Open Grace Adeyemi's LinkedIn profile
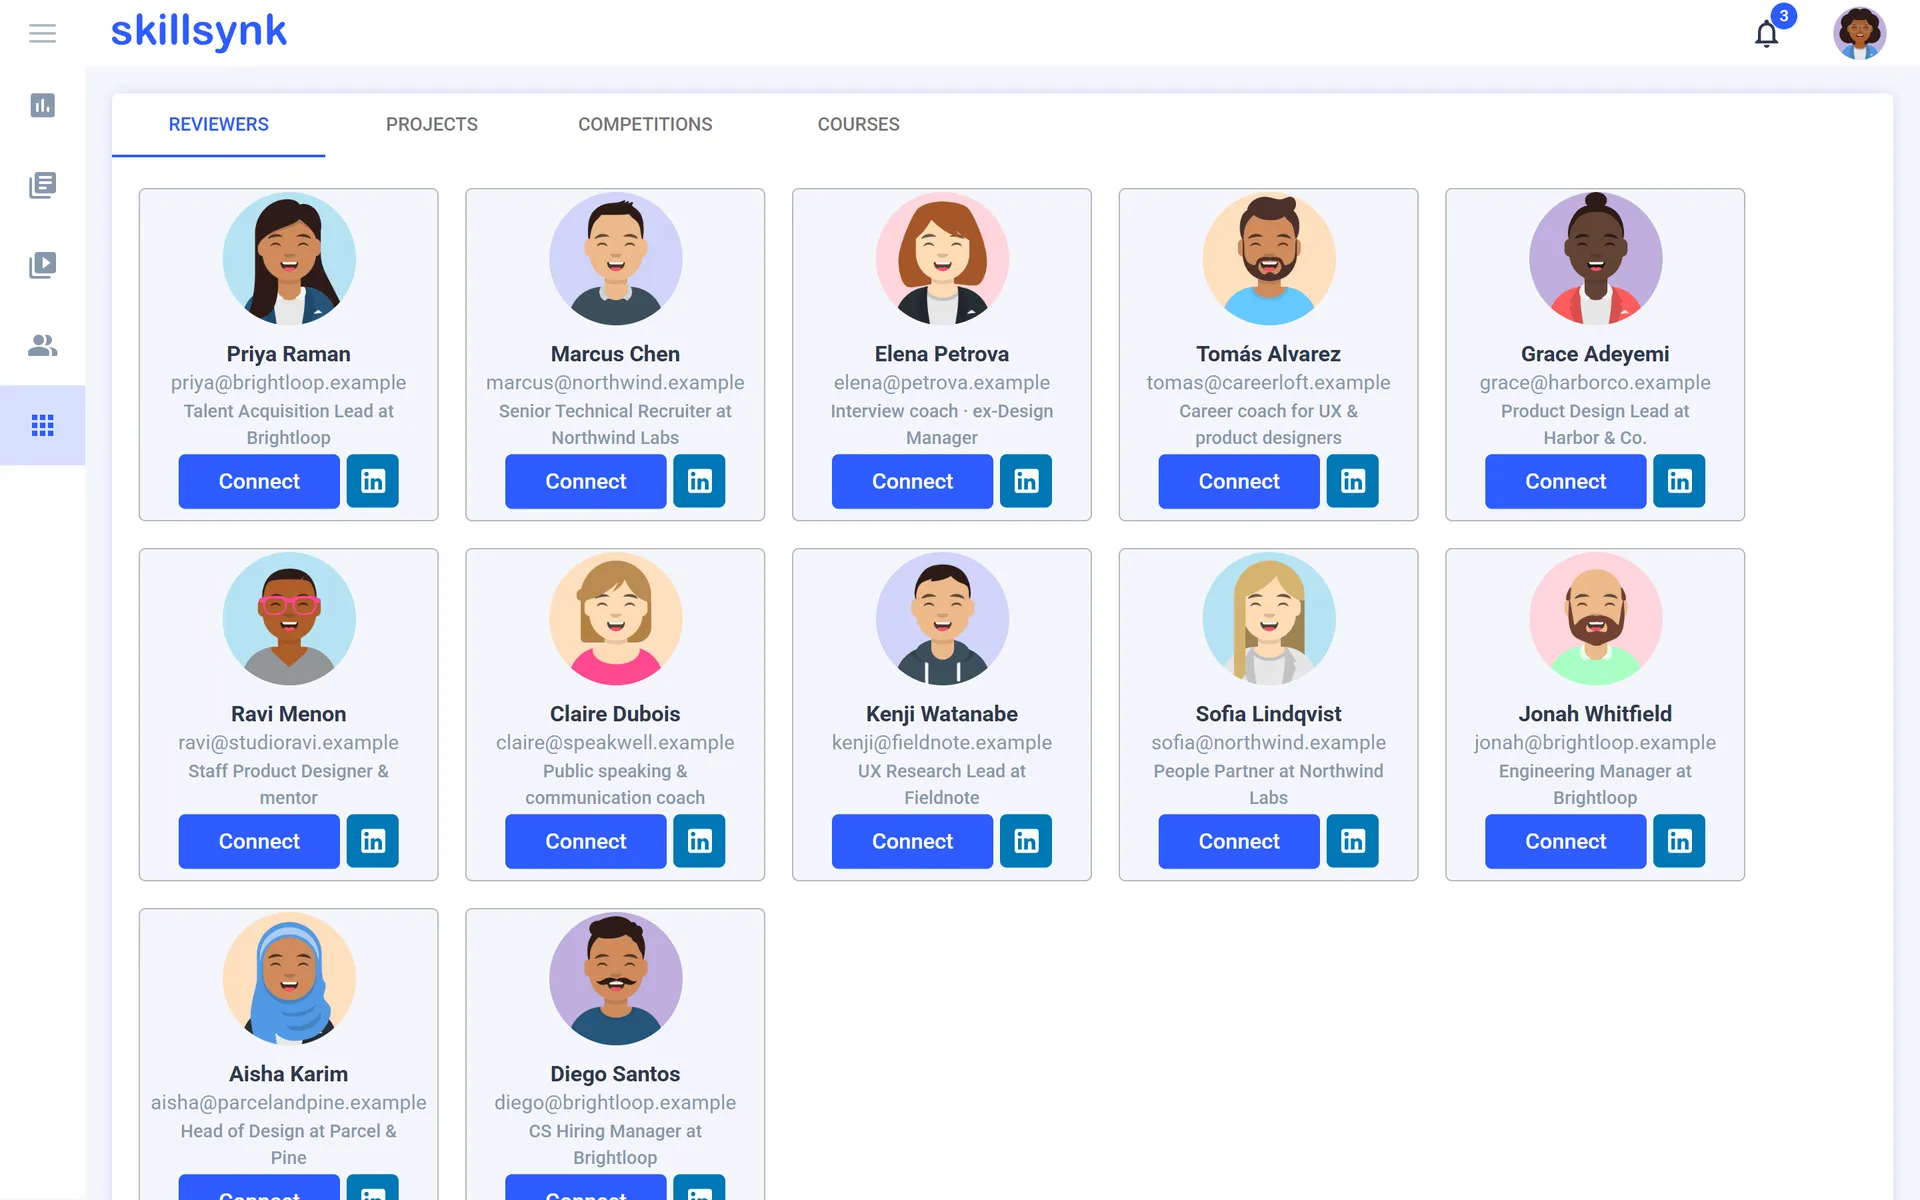Viewport: 1920px width, 1200px height. tap(1679, 481)
